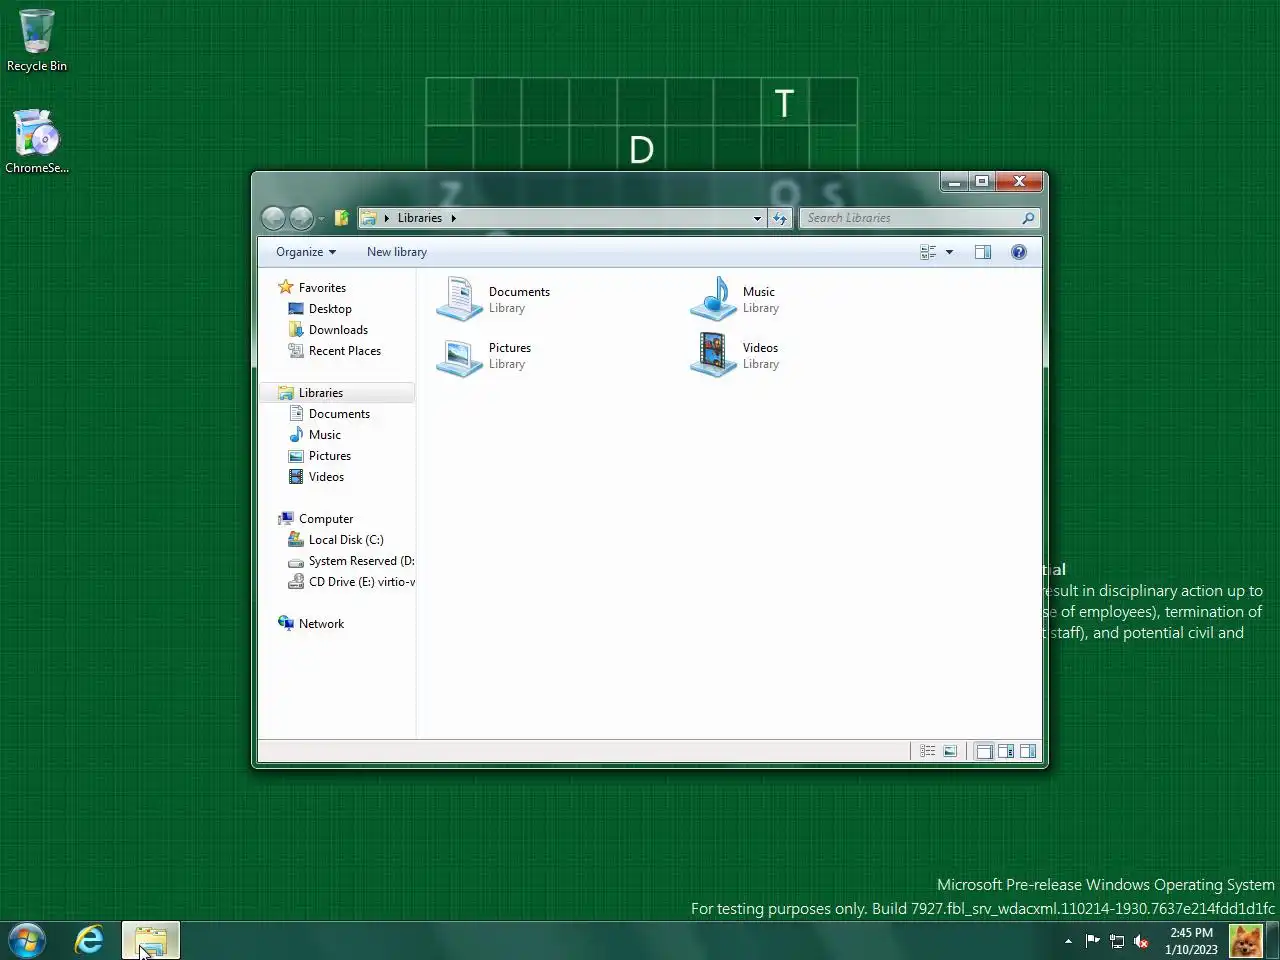Viewport: 1280px width, 960px height.
Task: Click the Windows Explorer taskbar button
Action: (x=151, y=940)
